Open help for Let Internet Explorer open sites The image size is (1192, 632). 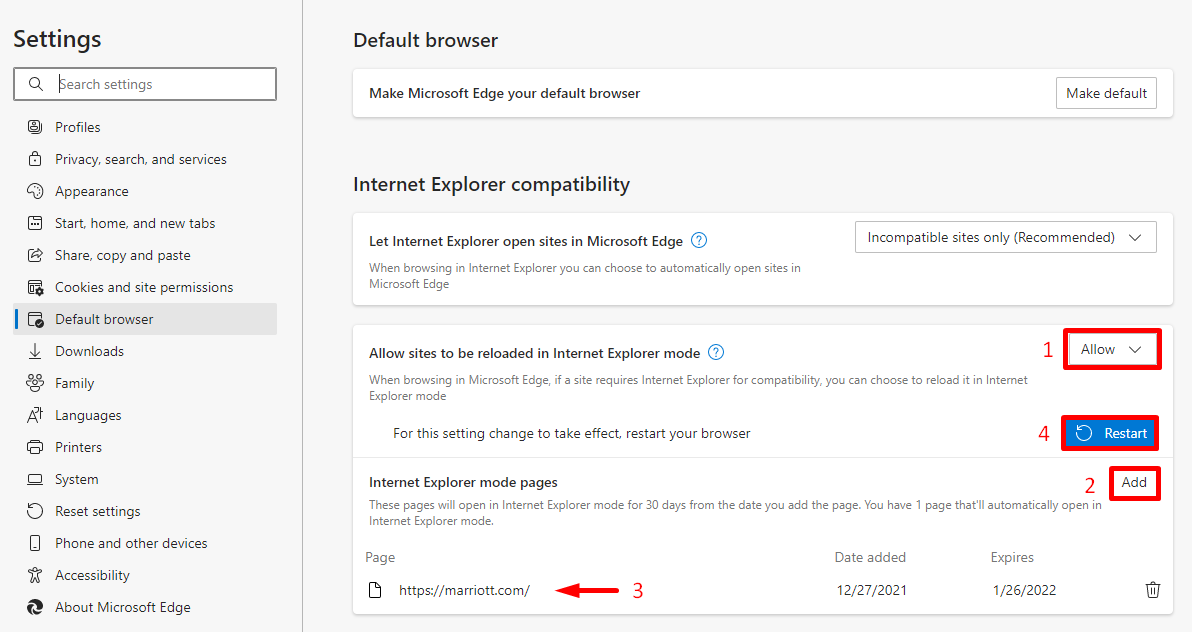pyautogui.click(x=699, y=240)
